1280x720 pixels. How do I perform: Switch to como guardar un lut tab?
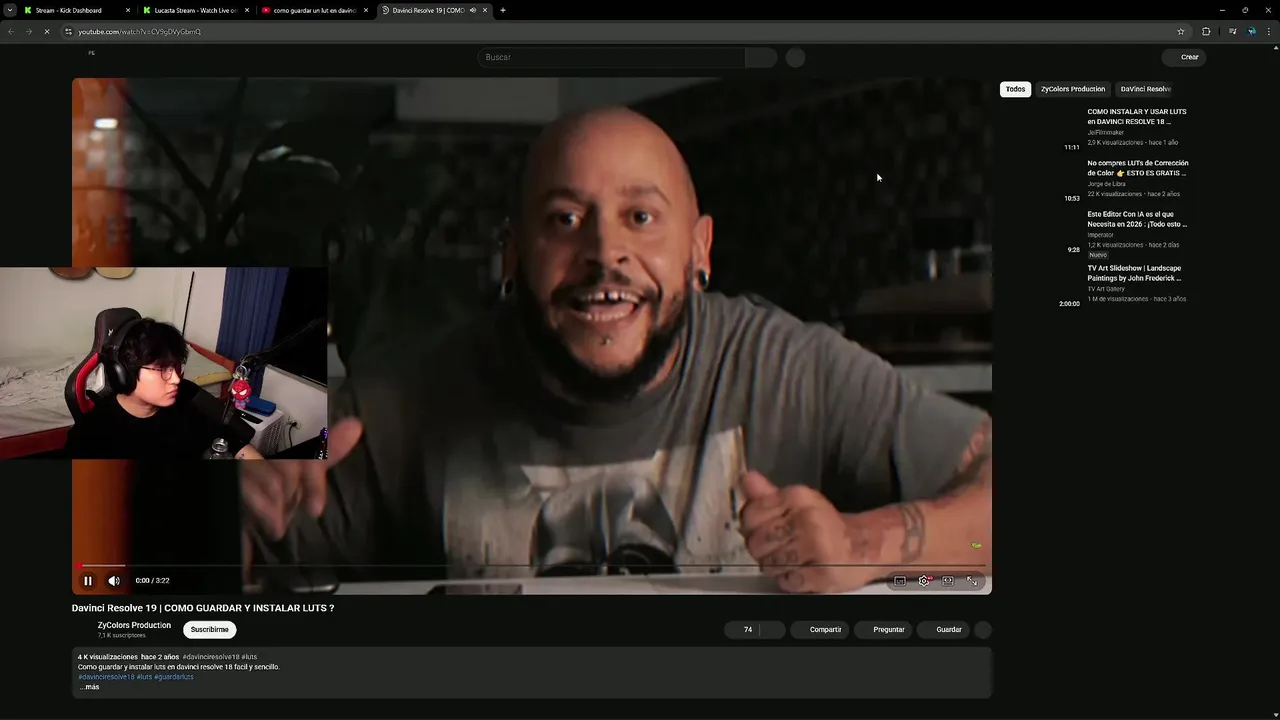[314, 10]
